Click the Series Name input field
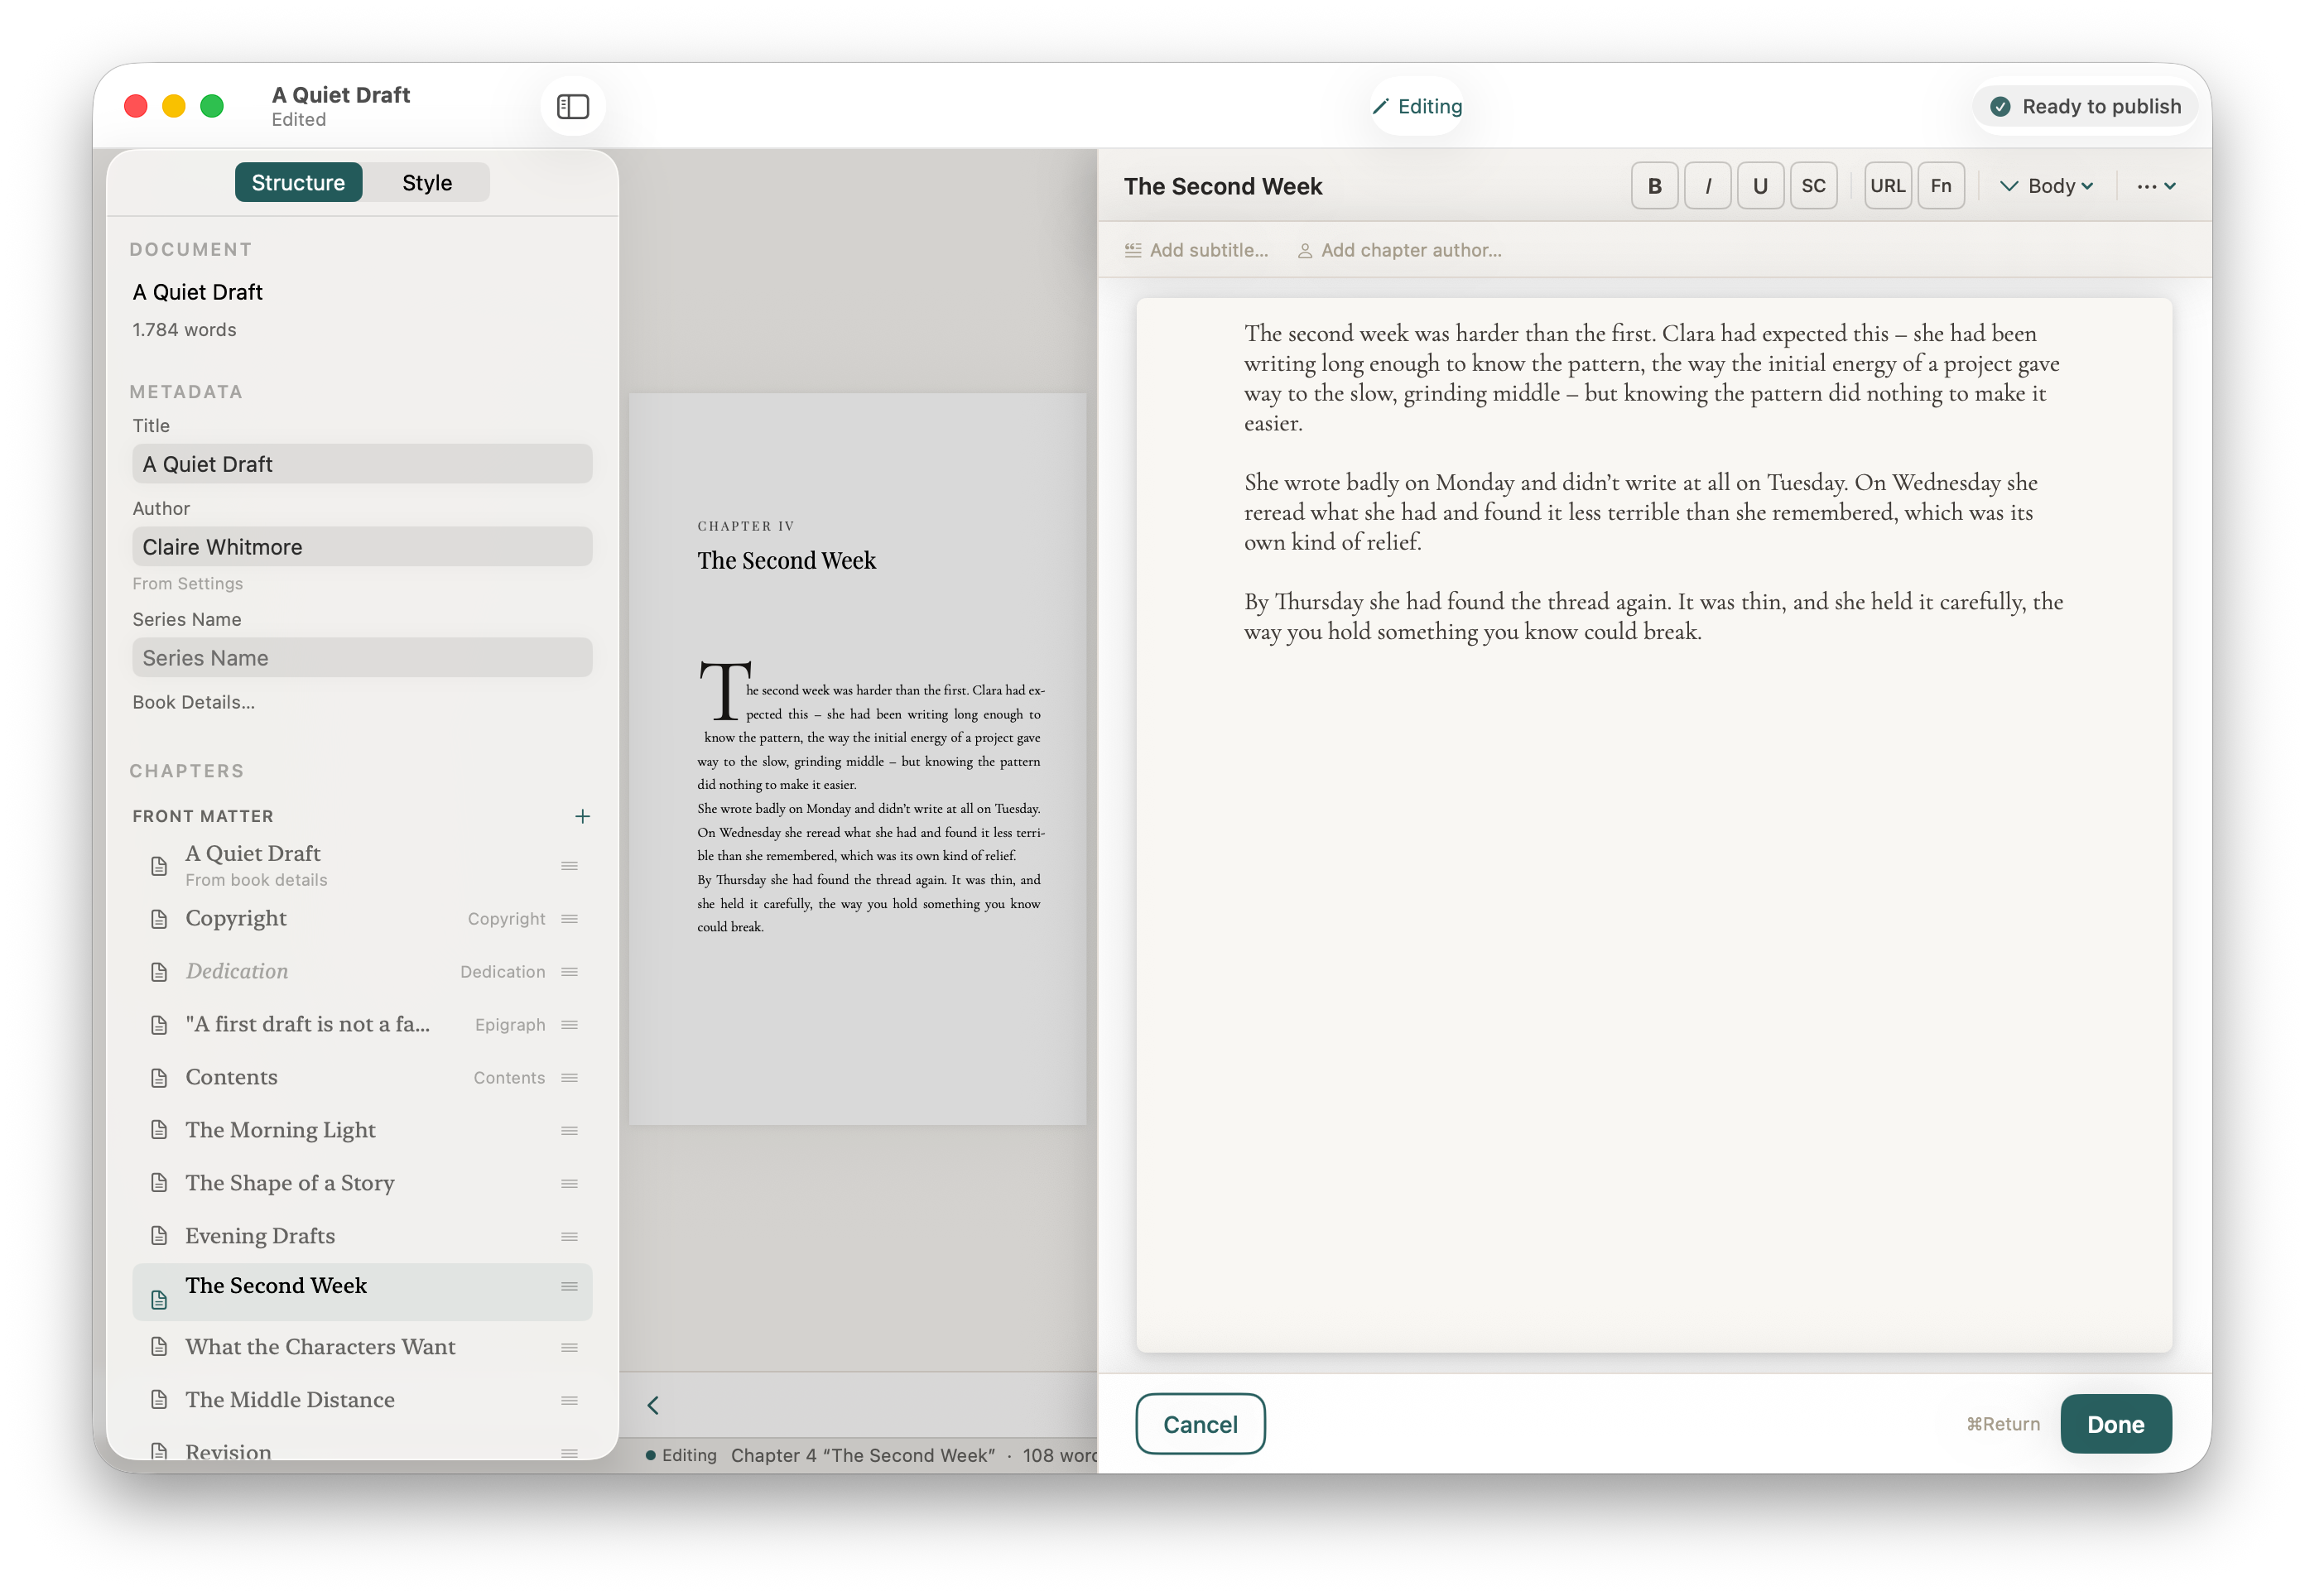The image size is (2305, 1596). click(x=362, y=658)
